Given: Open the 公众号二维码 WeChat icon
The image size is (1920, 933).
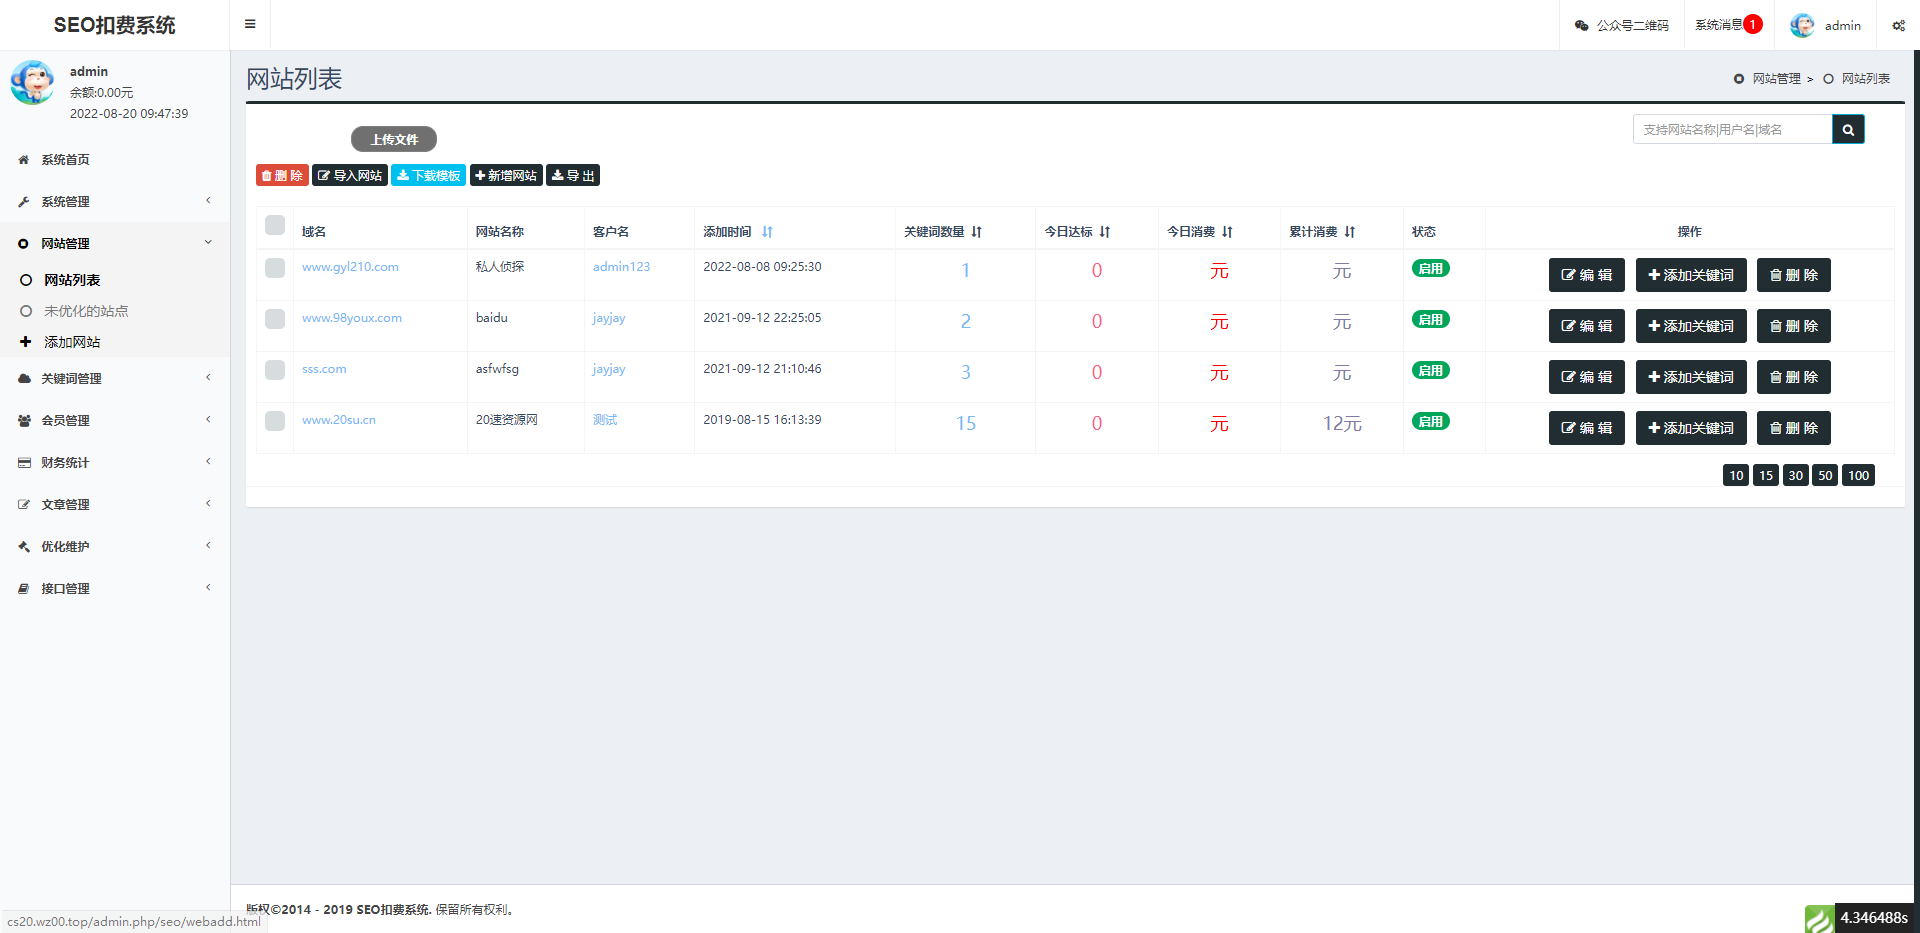Looking at the screenshot, I should pyautogui.click(x=1581, y=25).
